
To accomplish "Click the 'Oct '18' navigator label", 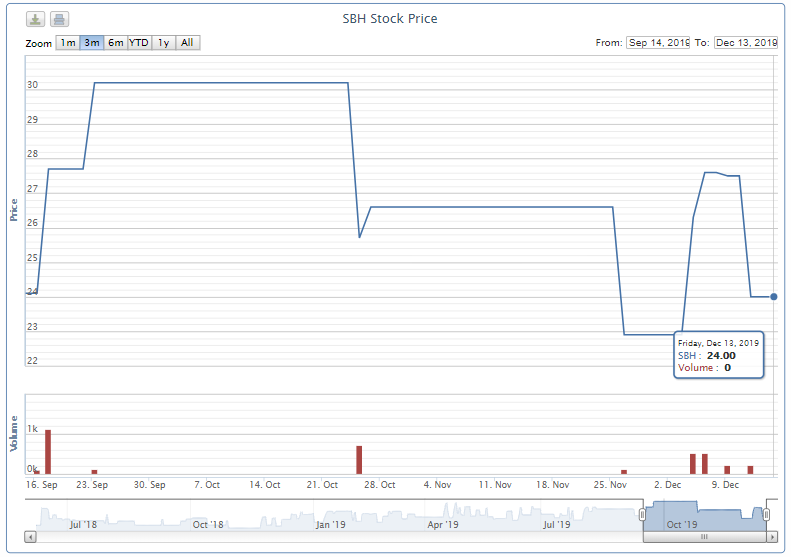I will point(208,525).
